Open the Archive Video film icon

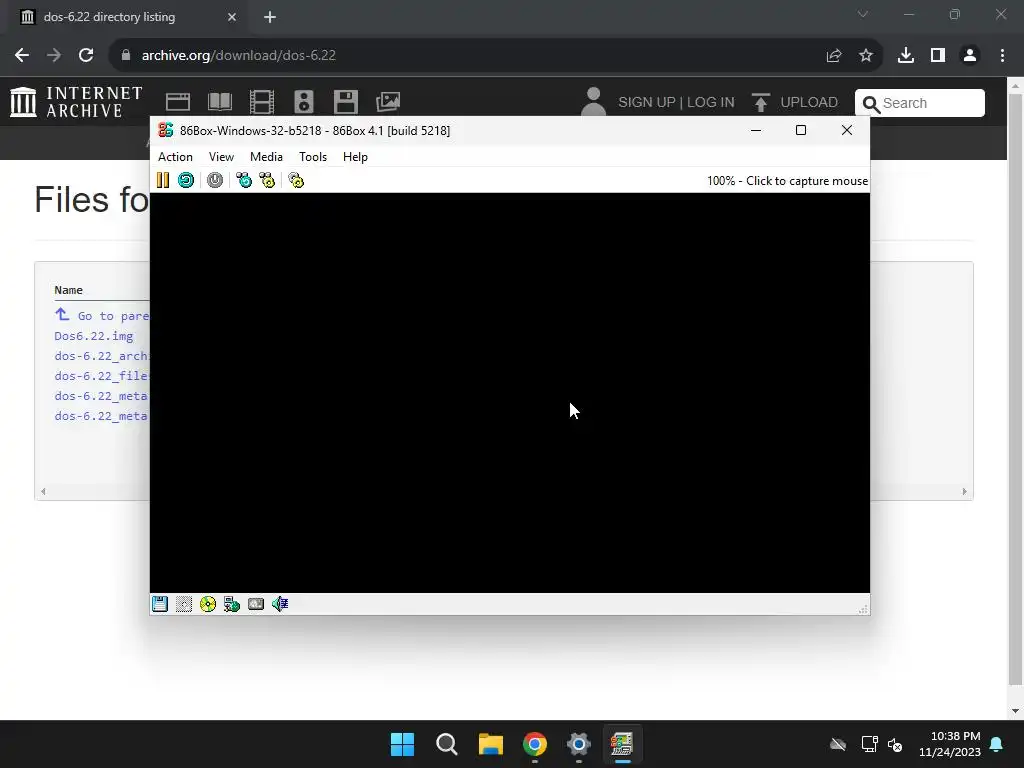[x=262, y=102]
